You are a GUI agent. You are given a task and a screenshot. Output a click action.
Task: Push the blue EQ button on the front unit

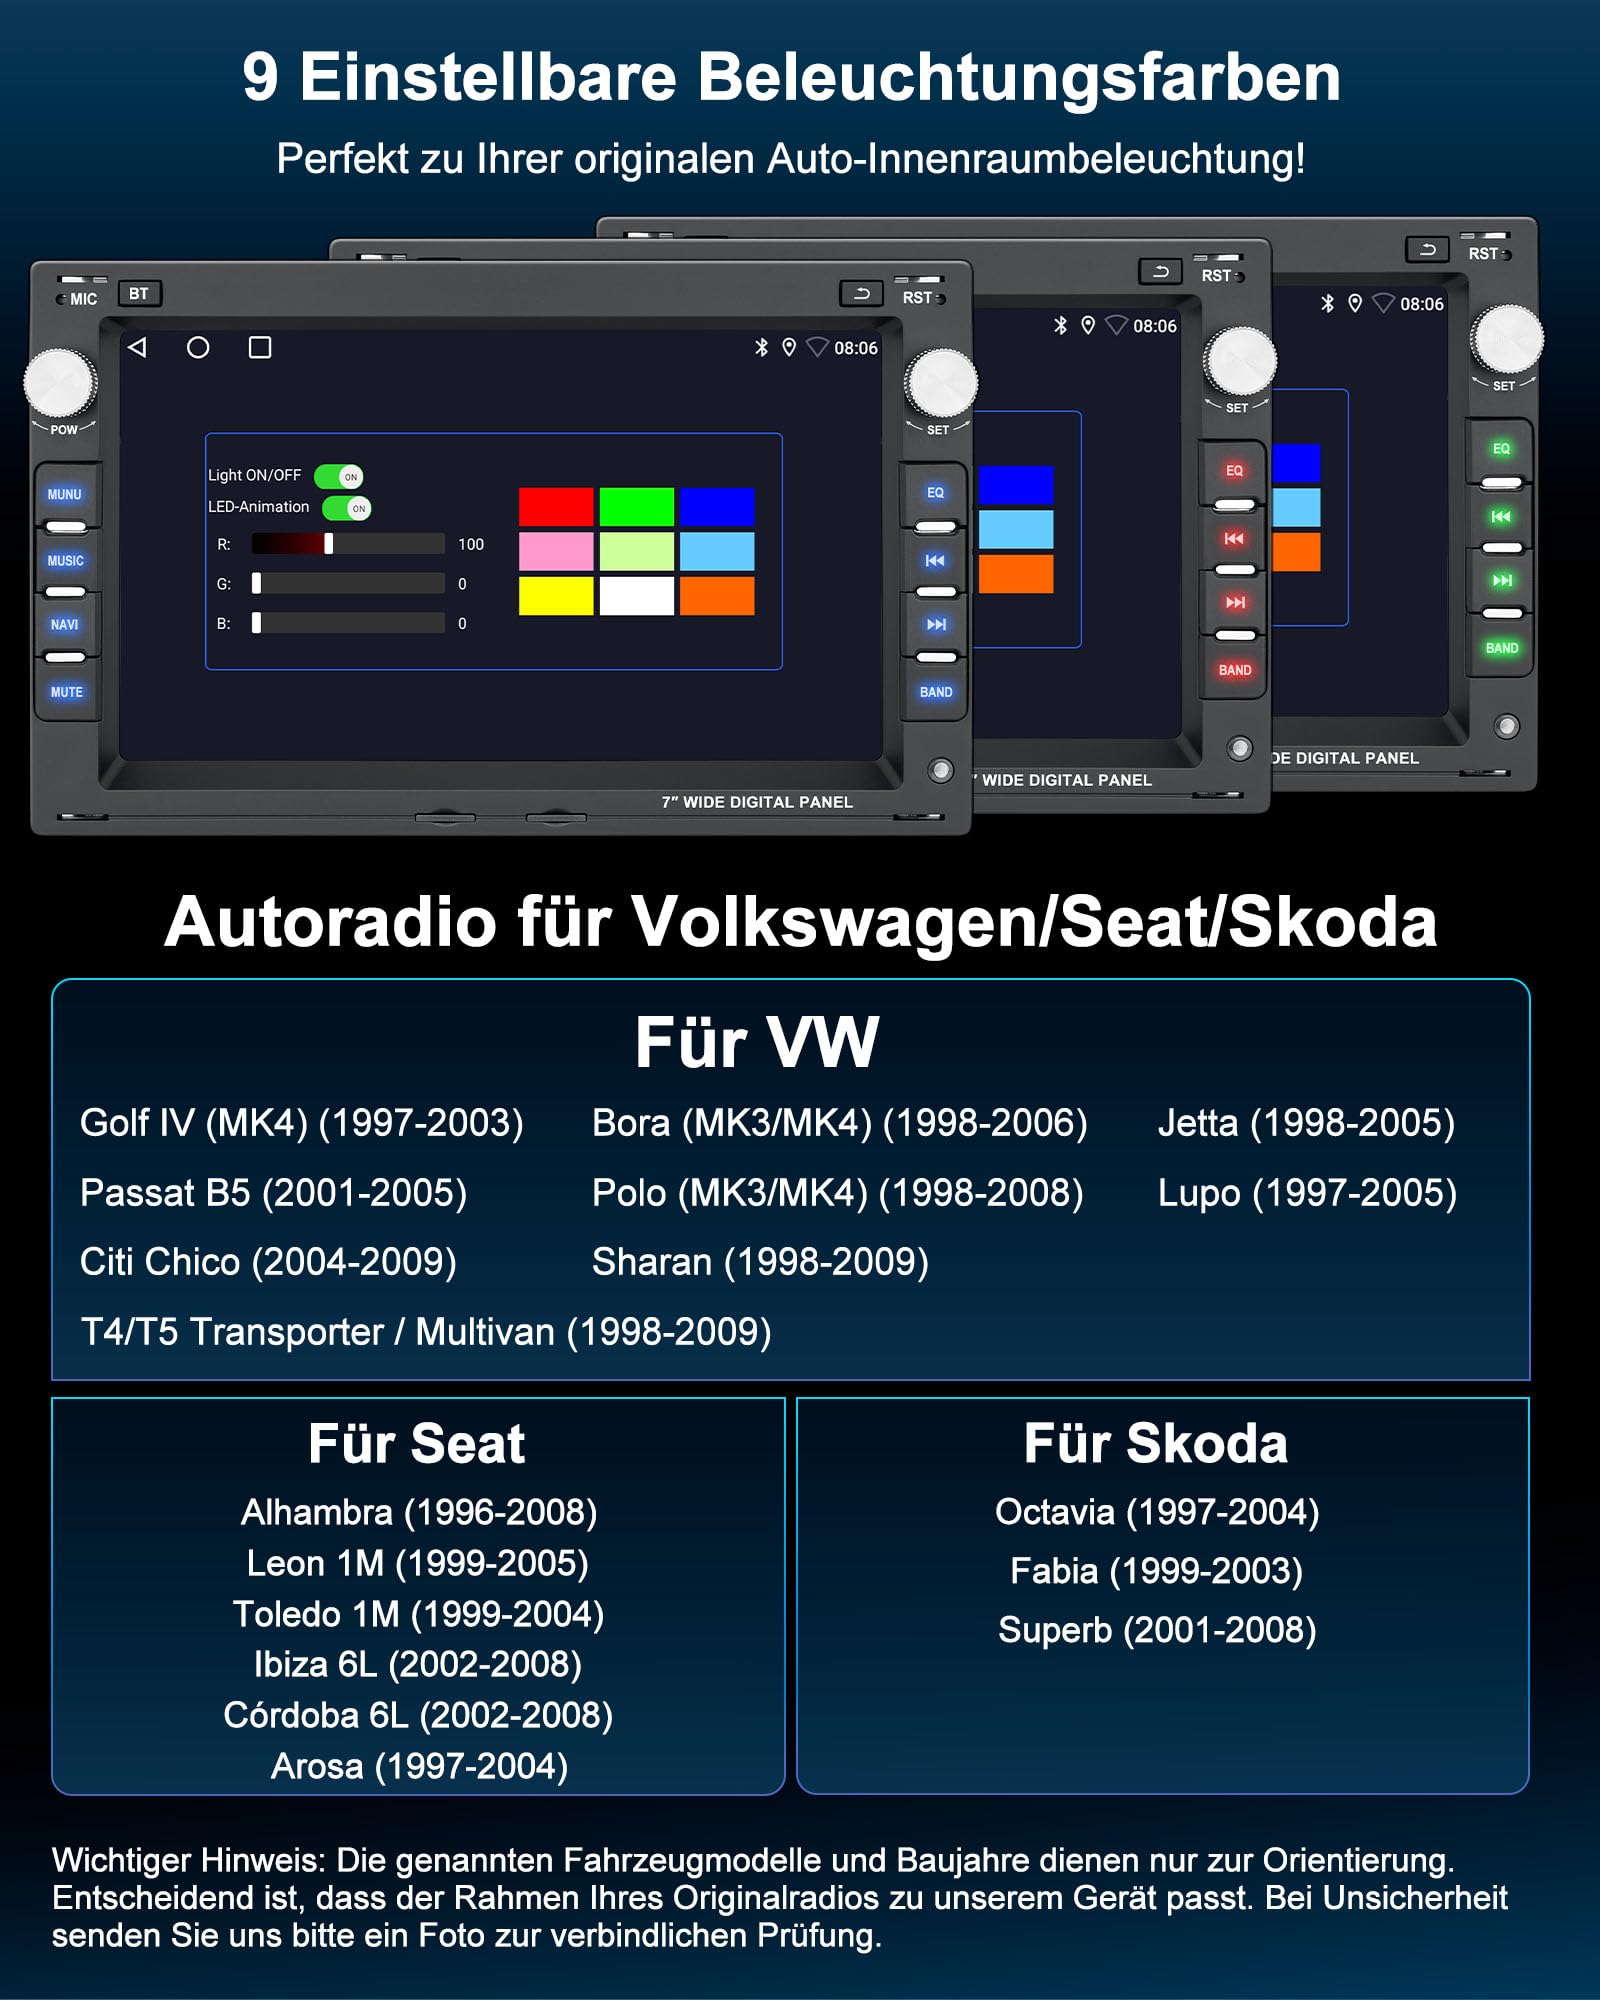pyautogui.click(x=935, y=492)
